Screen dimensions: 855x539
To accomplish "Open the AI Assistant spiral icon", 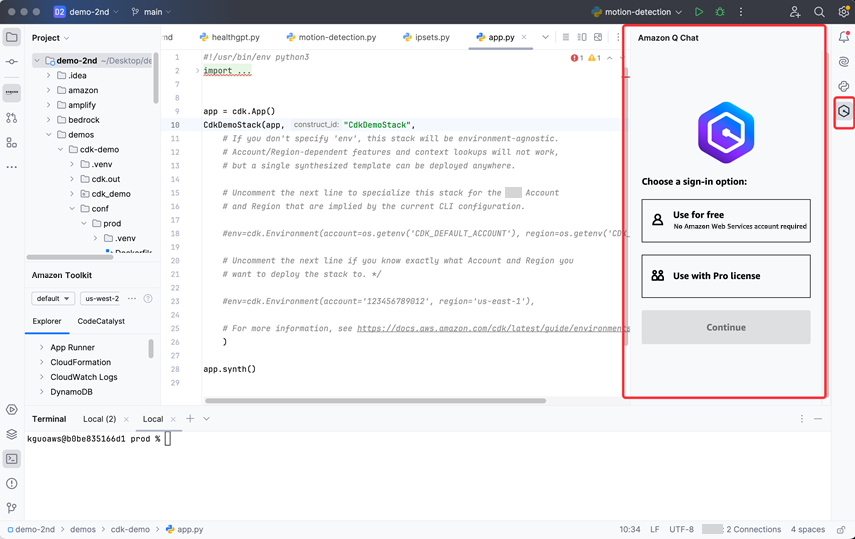I will pyautogui.click(x=844, y=62).
